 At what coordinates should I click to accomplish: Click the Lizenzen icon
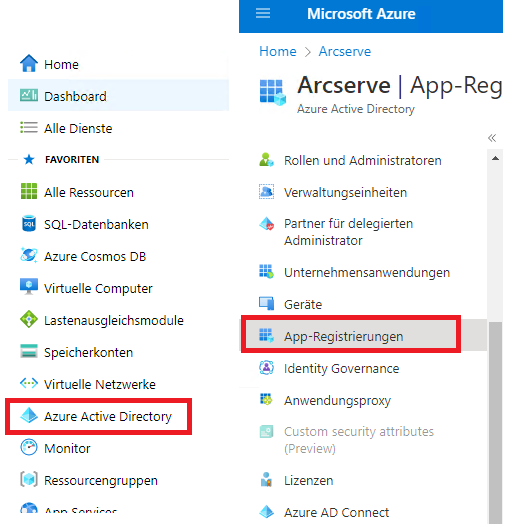point(266,479)
